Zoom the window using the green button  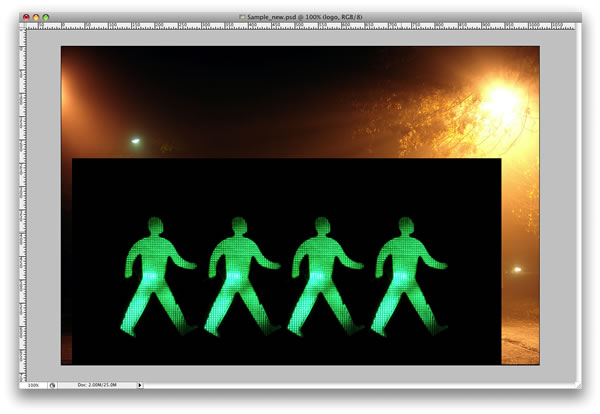pos(46,17)
